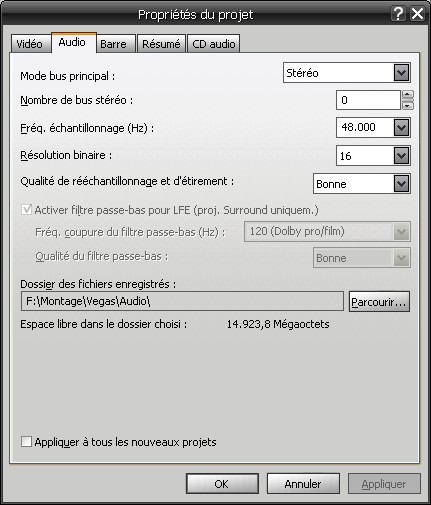Open the Résumé tab
Screen dimensions: 431x505
point(161,44)
